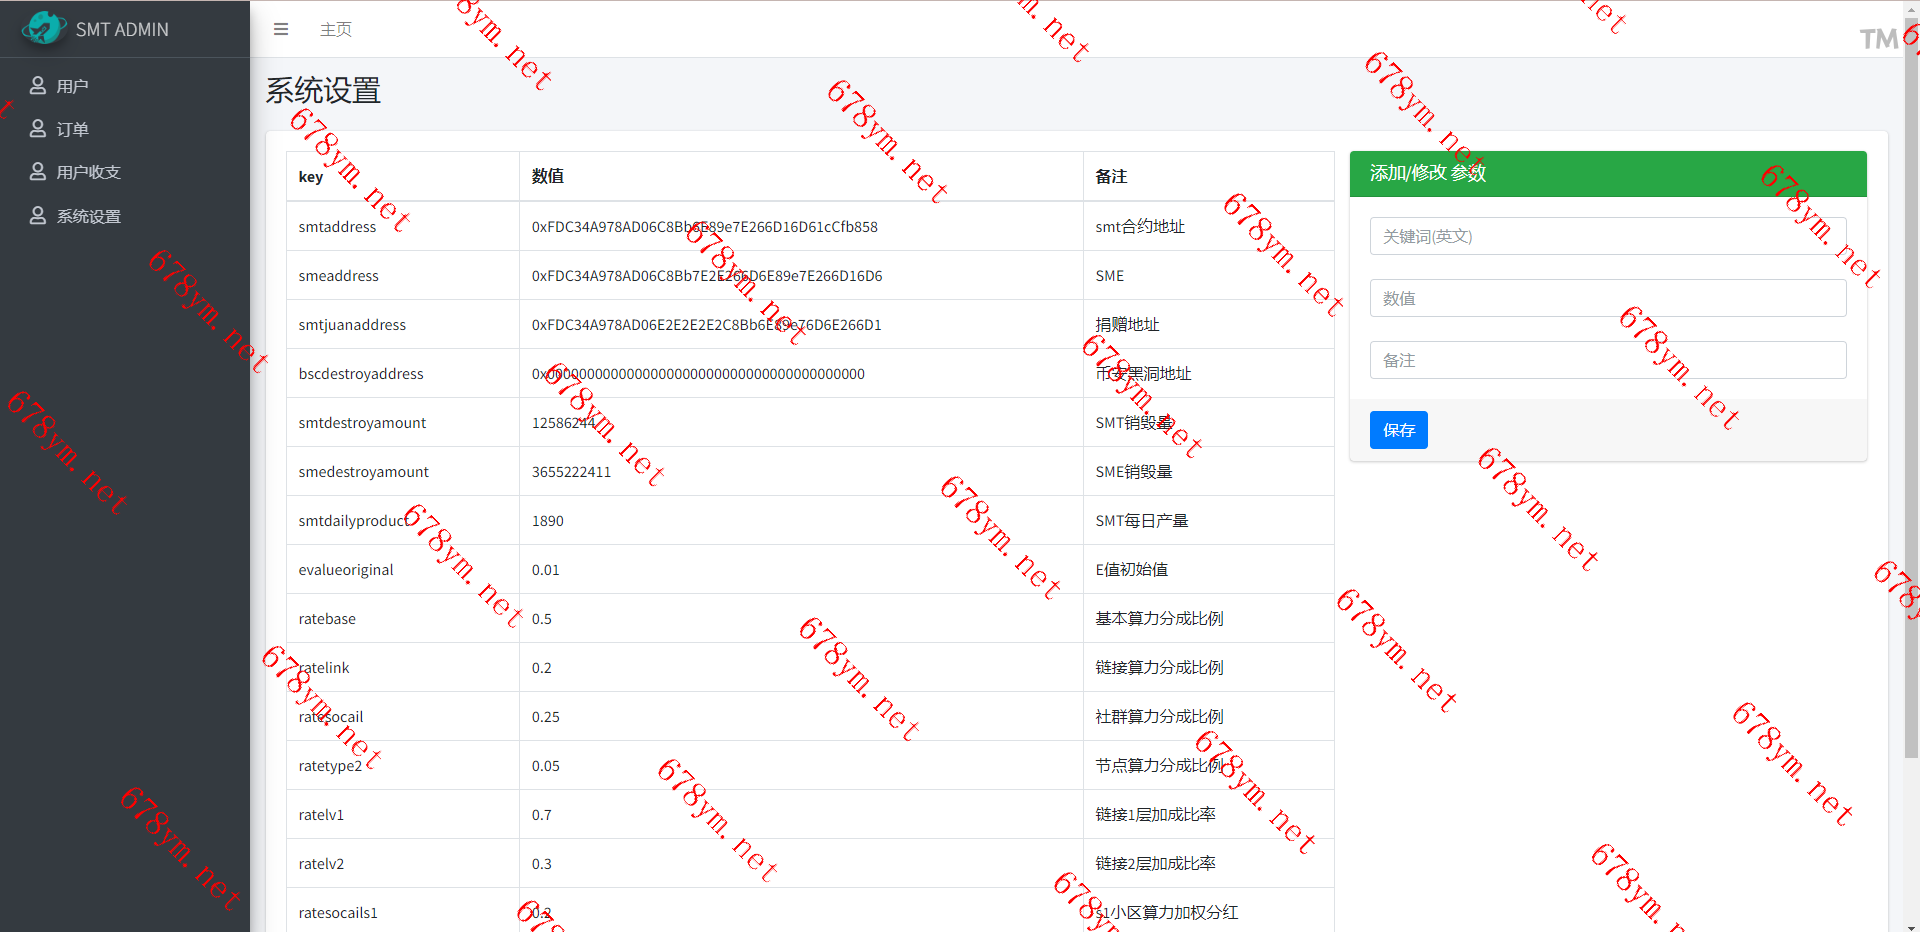
Task: Select 系统设置 in the sidebar
Action: [89, 217]
